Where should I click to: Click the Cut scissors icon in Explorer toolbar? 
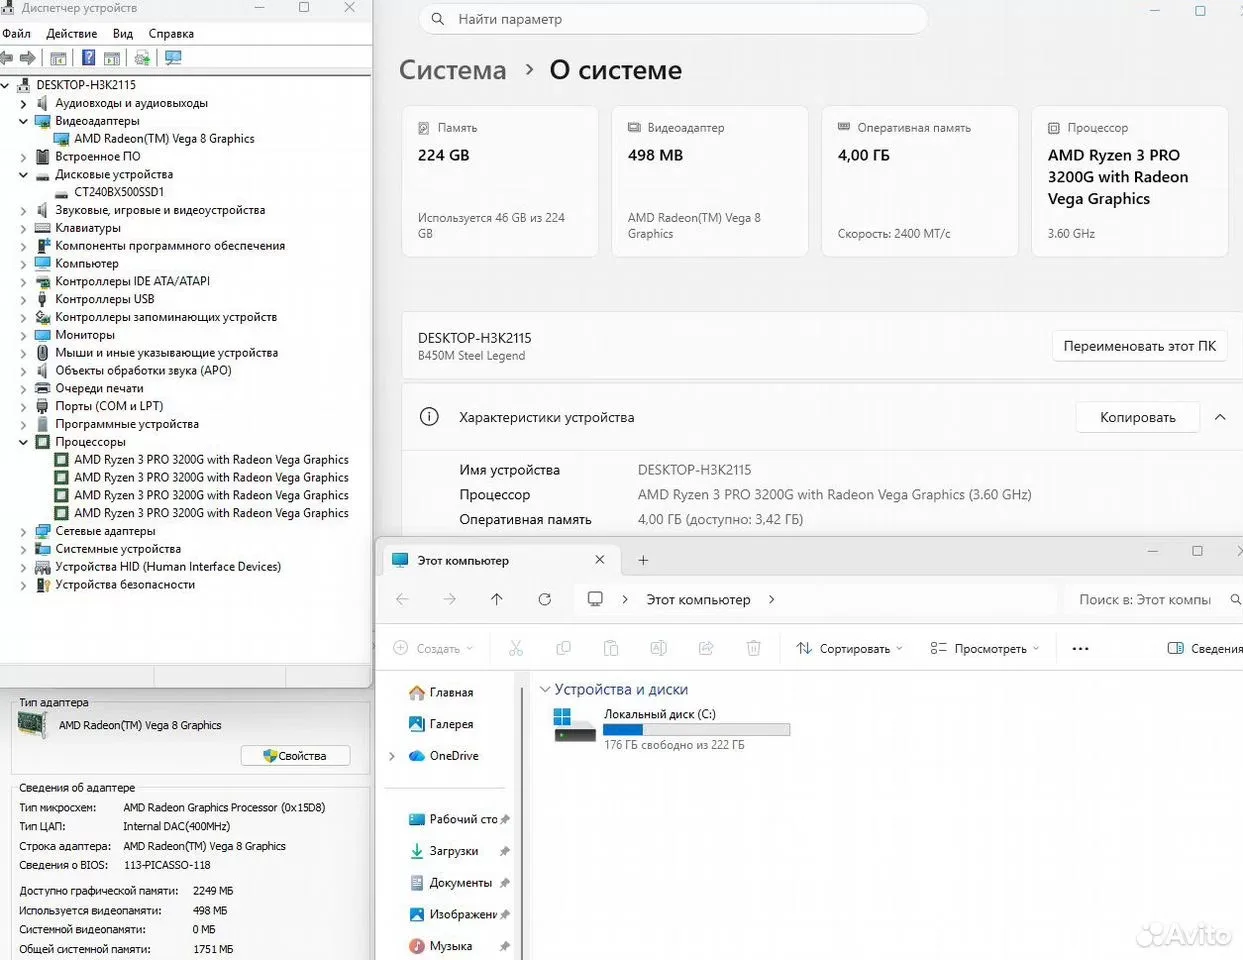(516, 648)
